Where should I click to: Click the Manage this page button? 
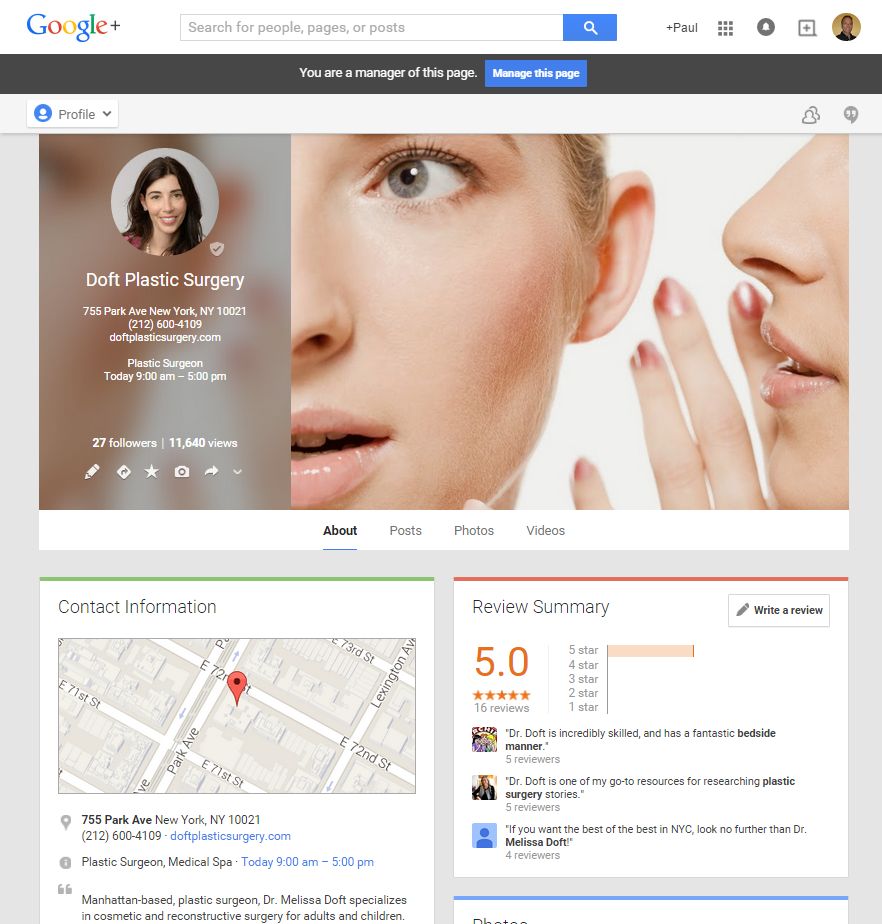(536, 73)
